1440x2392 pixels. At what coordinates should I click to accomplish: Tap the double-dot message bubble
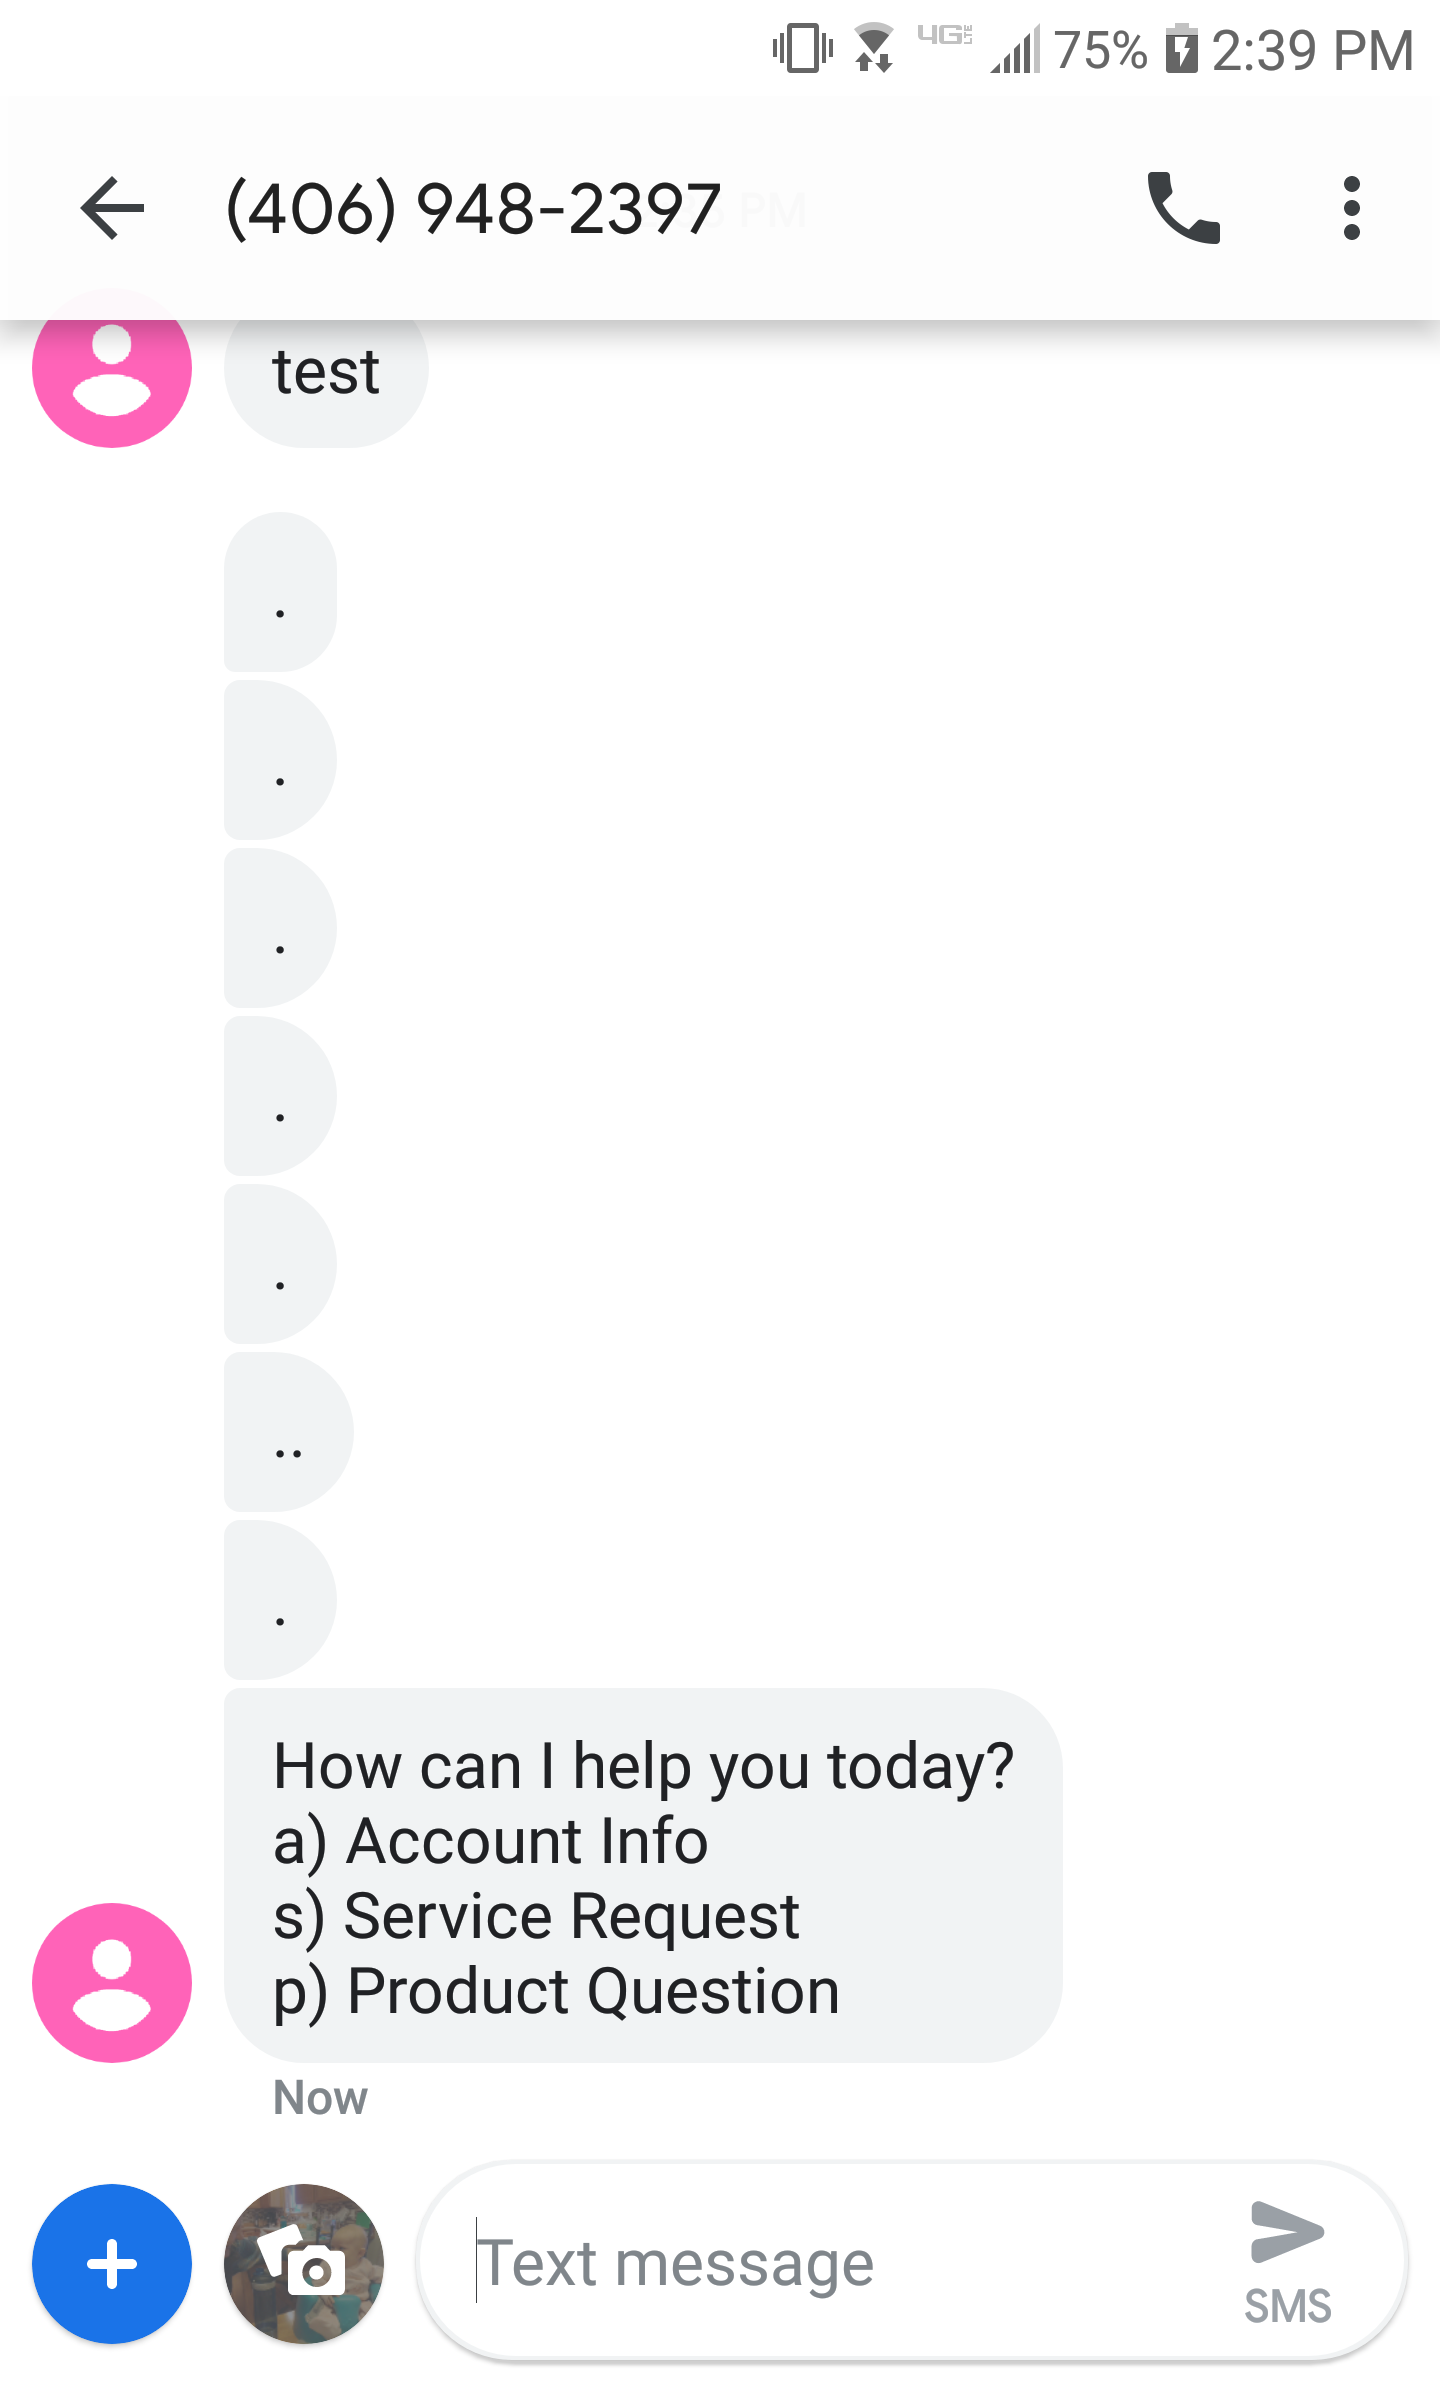pyautogui.click(x=287, y=1452)
